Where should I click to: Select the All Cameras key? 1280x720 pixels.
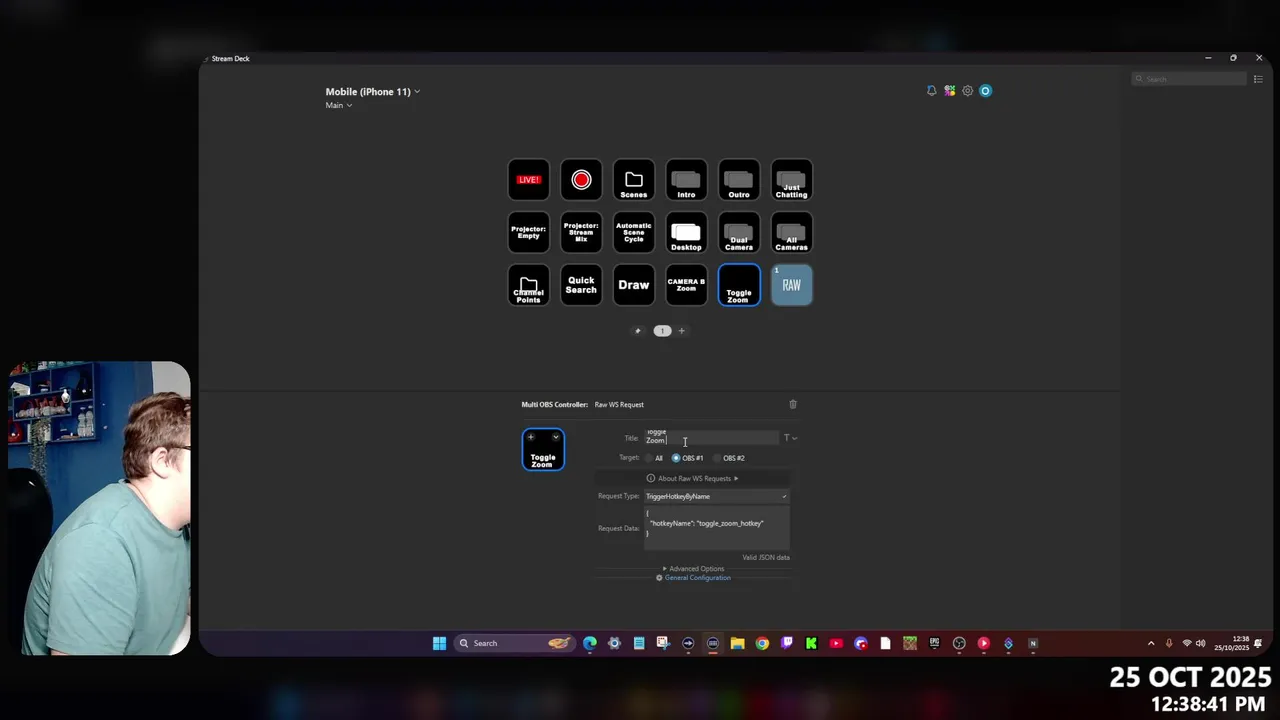tap(791, 233)
